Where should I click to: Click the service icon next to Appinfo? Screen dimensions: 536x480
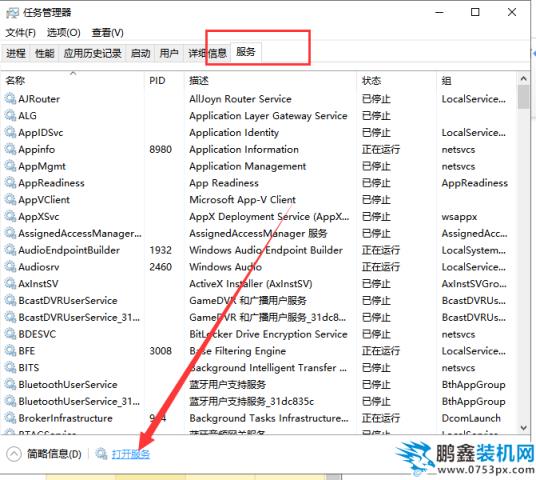tap(10, 149)
